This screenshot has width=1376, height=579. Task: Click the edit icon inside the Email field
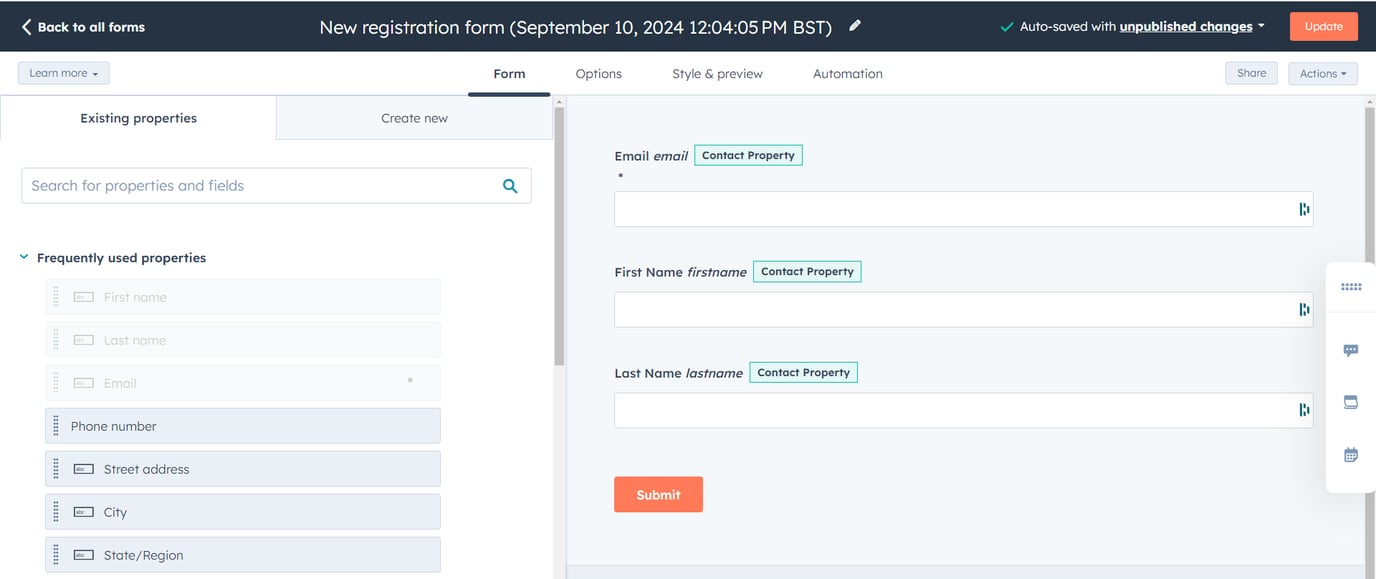pyautogui.click(x=1302, y=209)
